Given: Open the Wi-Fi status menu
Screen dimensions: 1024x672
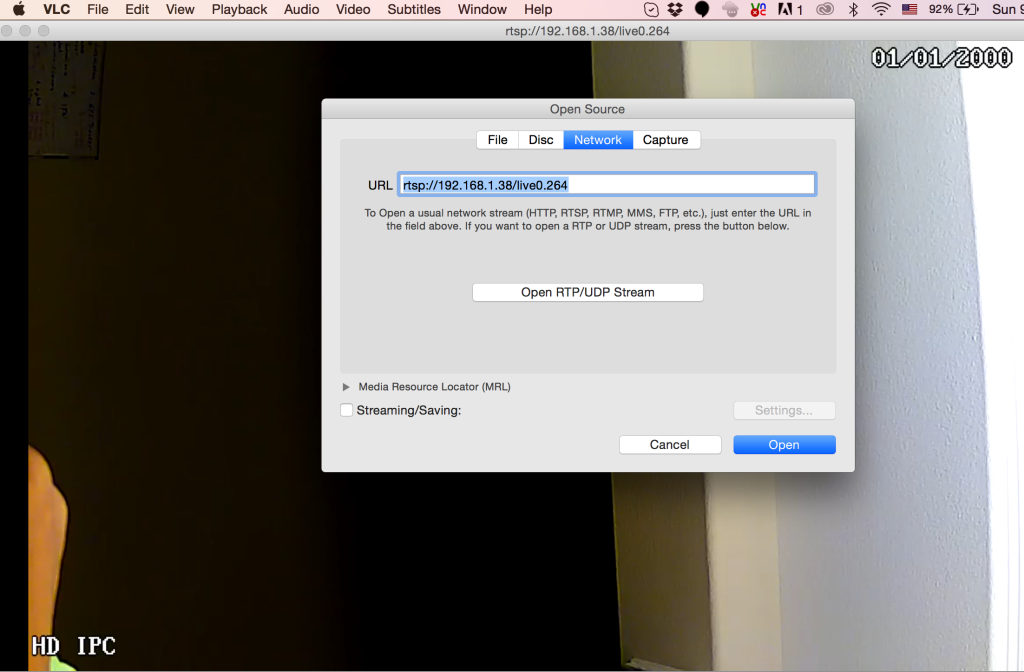Looking at the screenshot, I should tap(881, 9).
